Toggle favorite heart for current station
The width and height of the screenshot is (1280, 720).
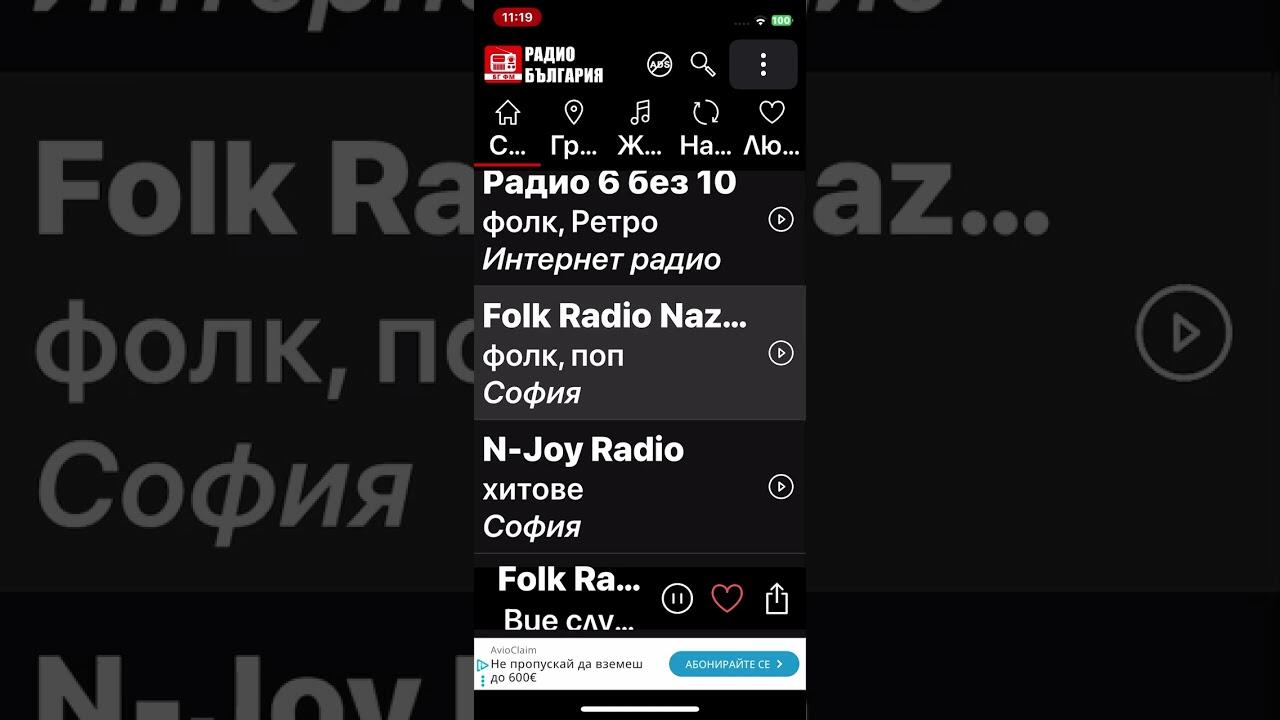727,599
